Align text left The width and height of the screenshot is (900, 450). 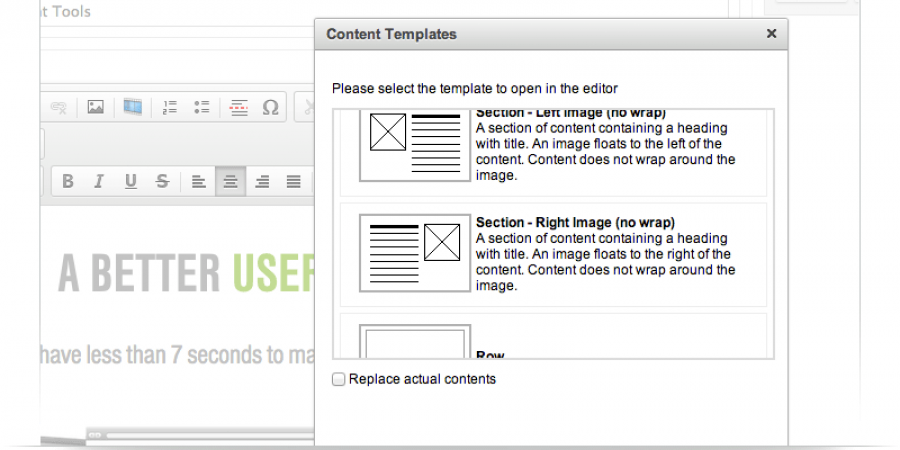pos(199,182)
